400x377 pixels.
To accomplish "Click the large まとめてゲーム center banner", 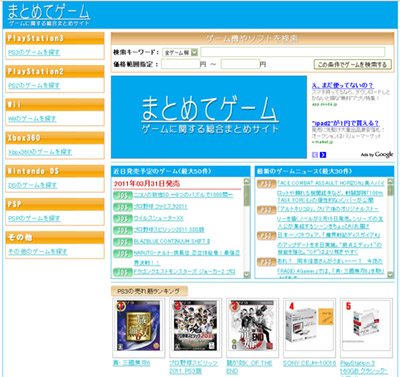I will click(x=209, y=117).
